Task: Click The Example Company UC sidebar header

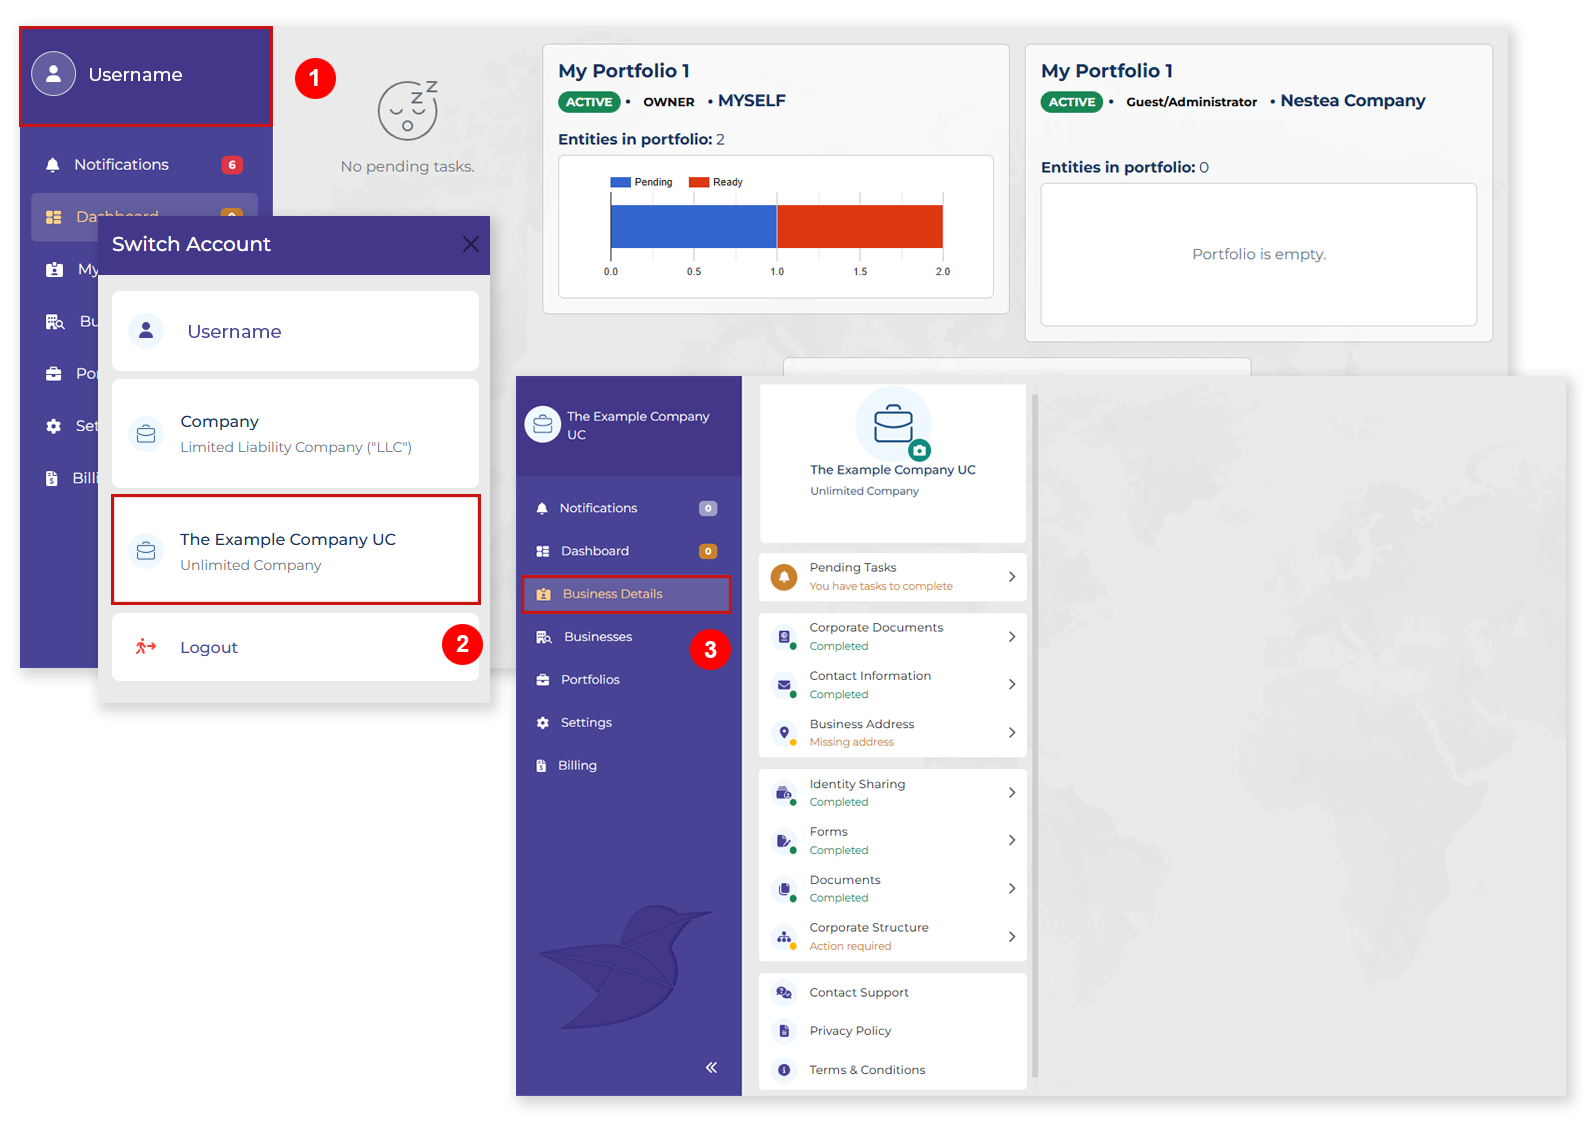Action: [629, 425]
